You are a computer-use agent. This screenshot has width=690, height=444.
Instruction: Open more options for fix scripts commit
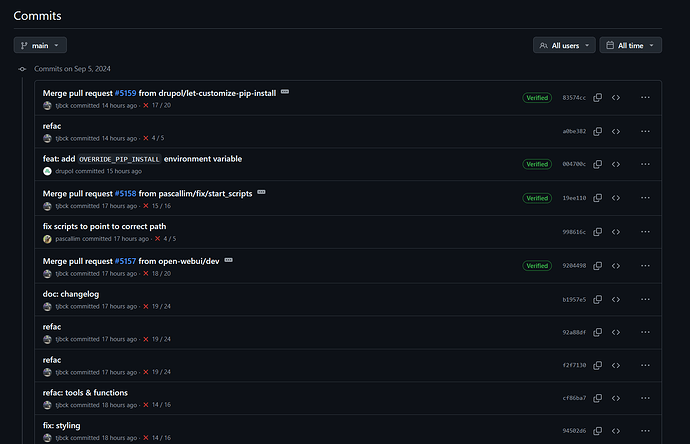pos(645,232)
